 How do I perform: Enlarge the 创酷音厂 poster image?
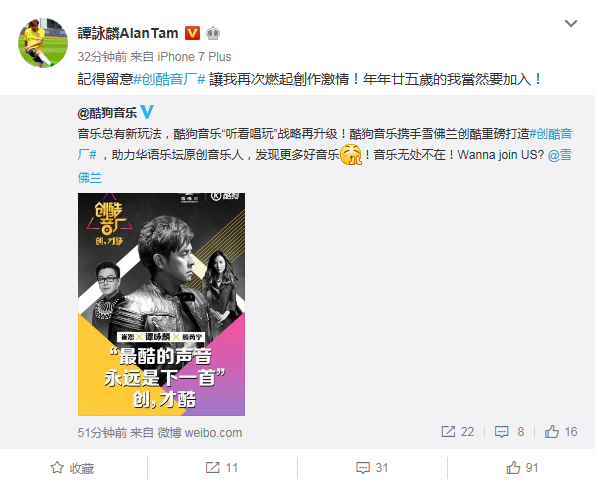click(x=161, y=304)
